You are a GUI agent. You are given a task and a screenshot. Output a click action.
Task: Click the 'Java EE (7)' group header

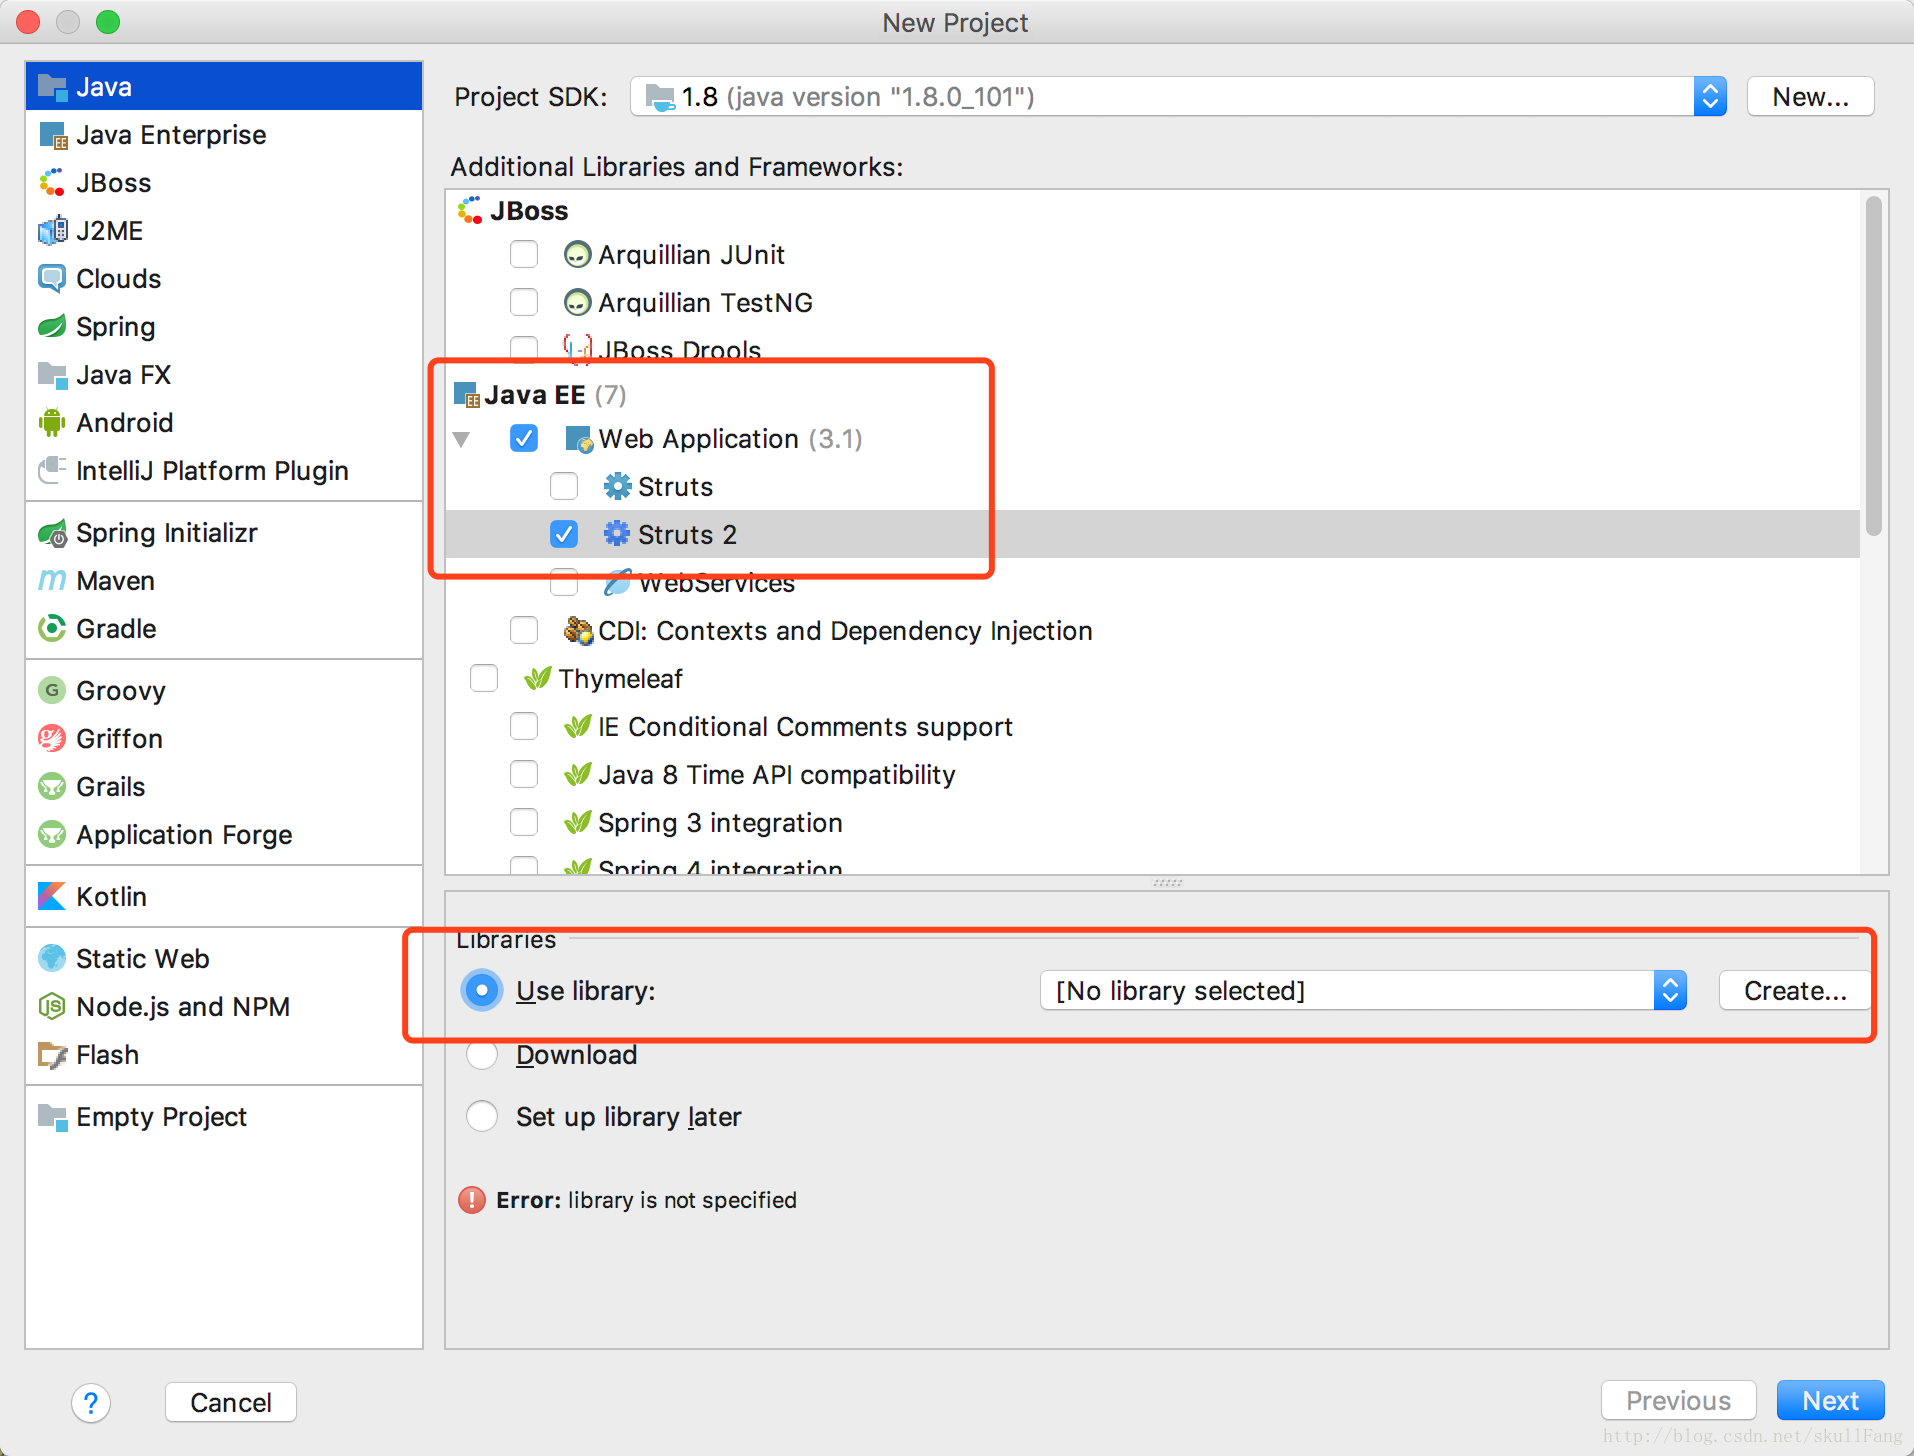coord(540,395)
